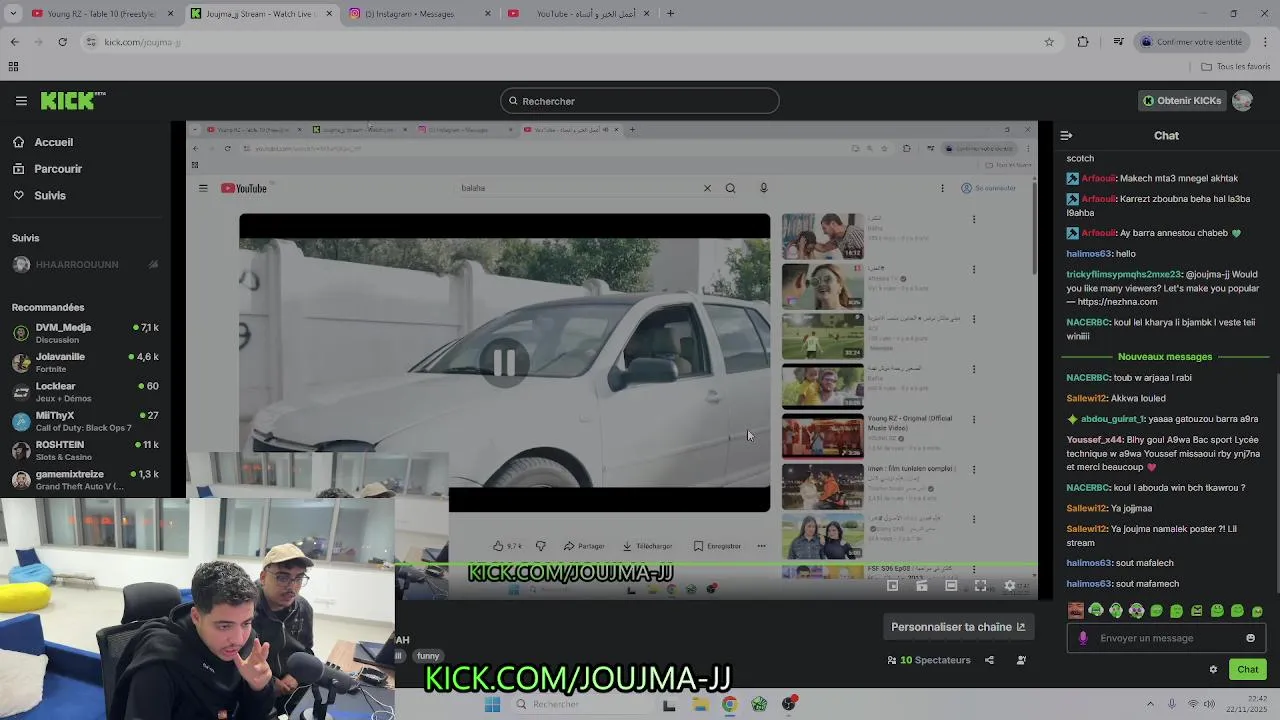Open Chrome three-dot menu

[x=1266, y=42]
